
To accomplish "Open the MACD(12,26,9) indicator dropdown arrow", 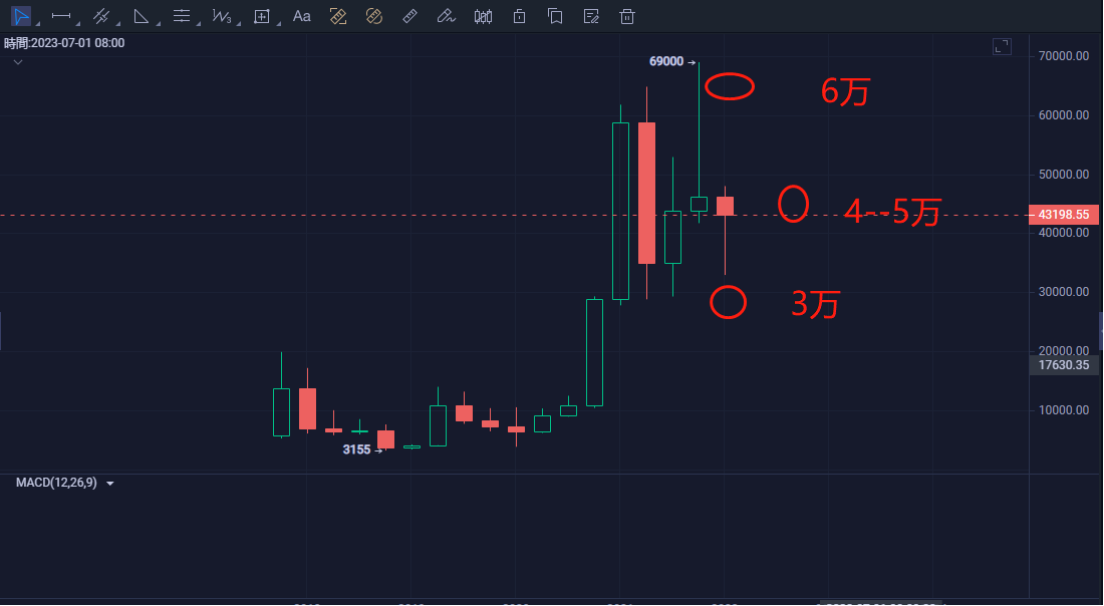I will click(x=110, y=484).
